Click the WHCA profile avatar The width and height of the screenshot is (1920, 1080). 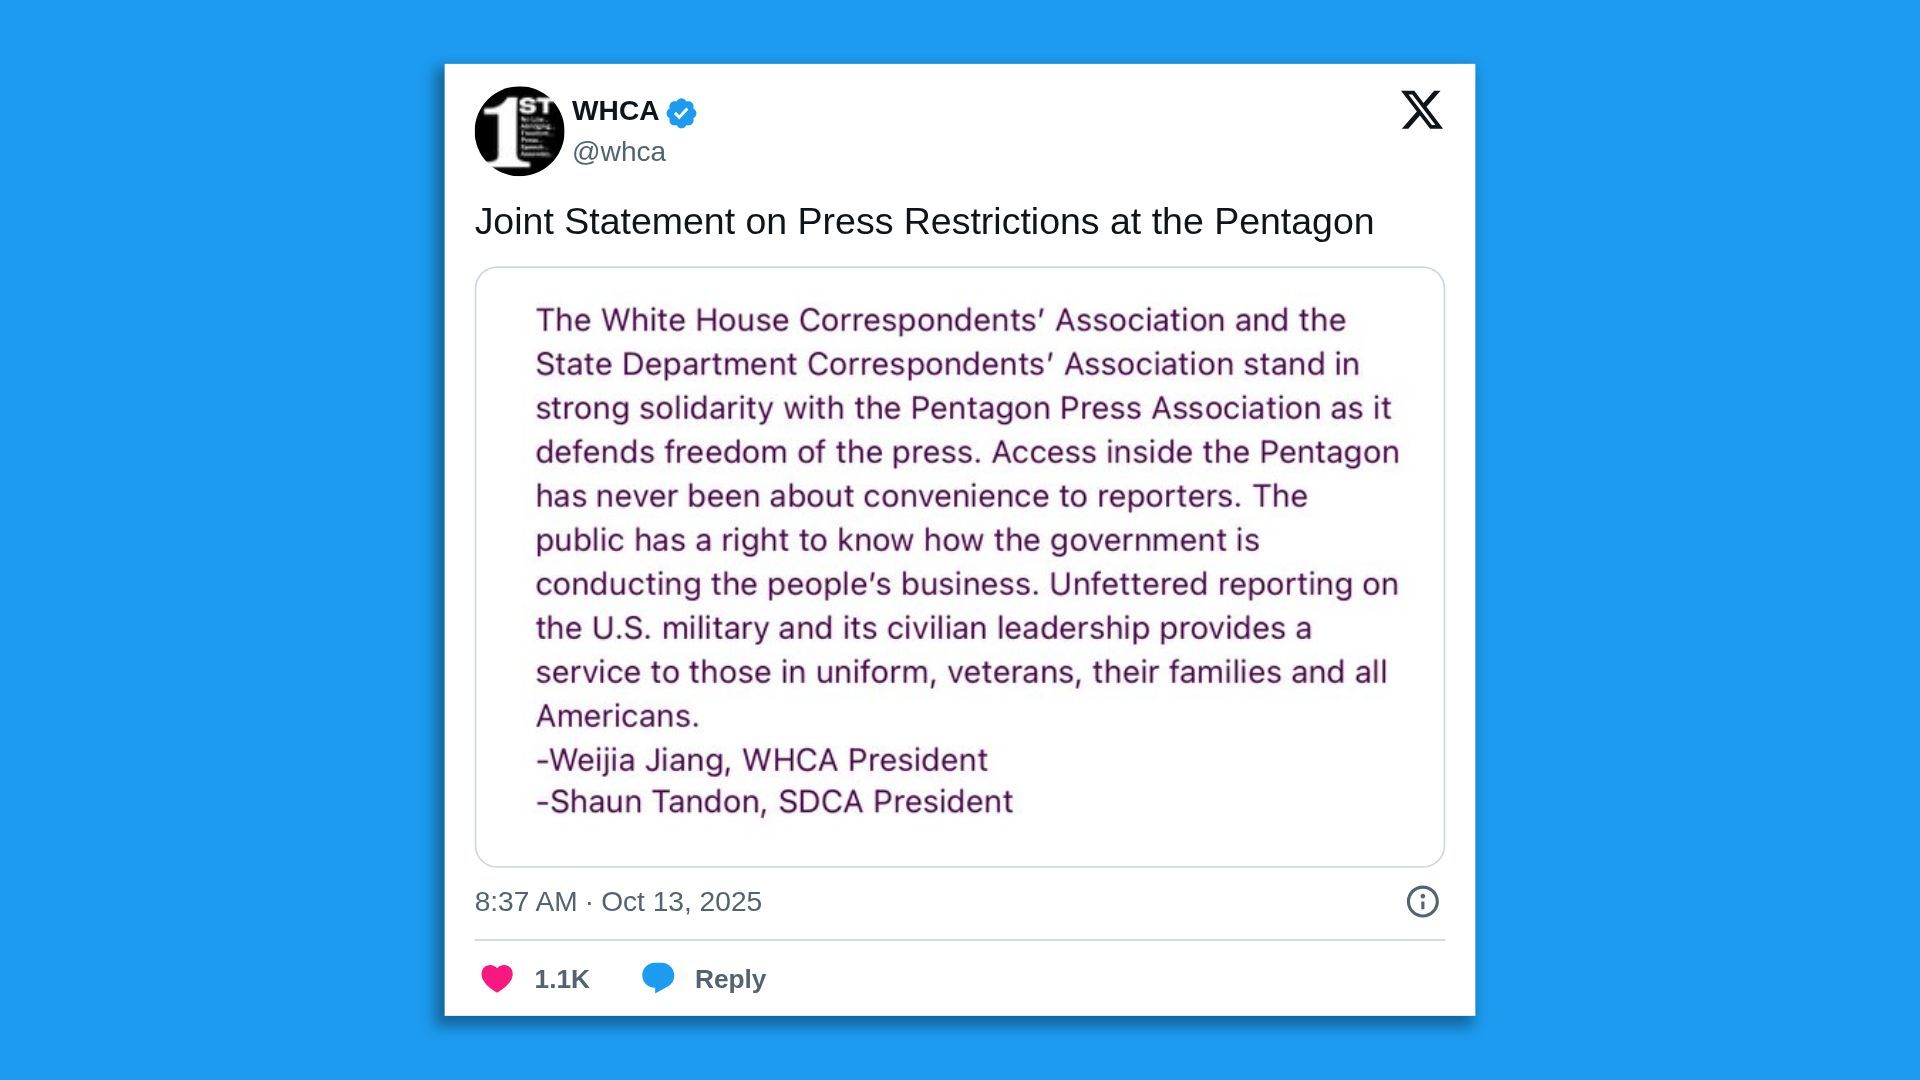click(519, 131)
